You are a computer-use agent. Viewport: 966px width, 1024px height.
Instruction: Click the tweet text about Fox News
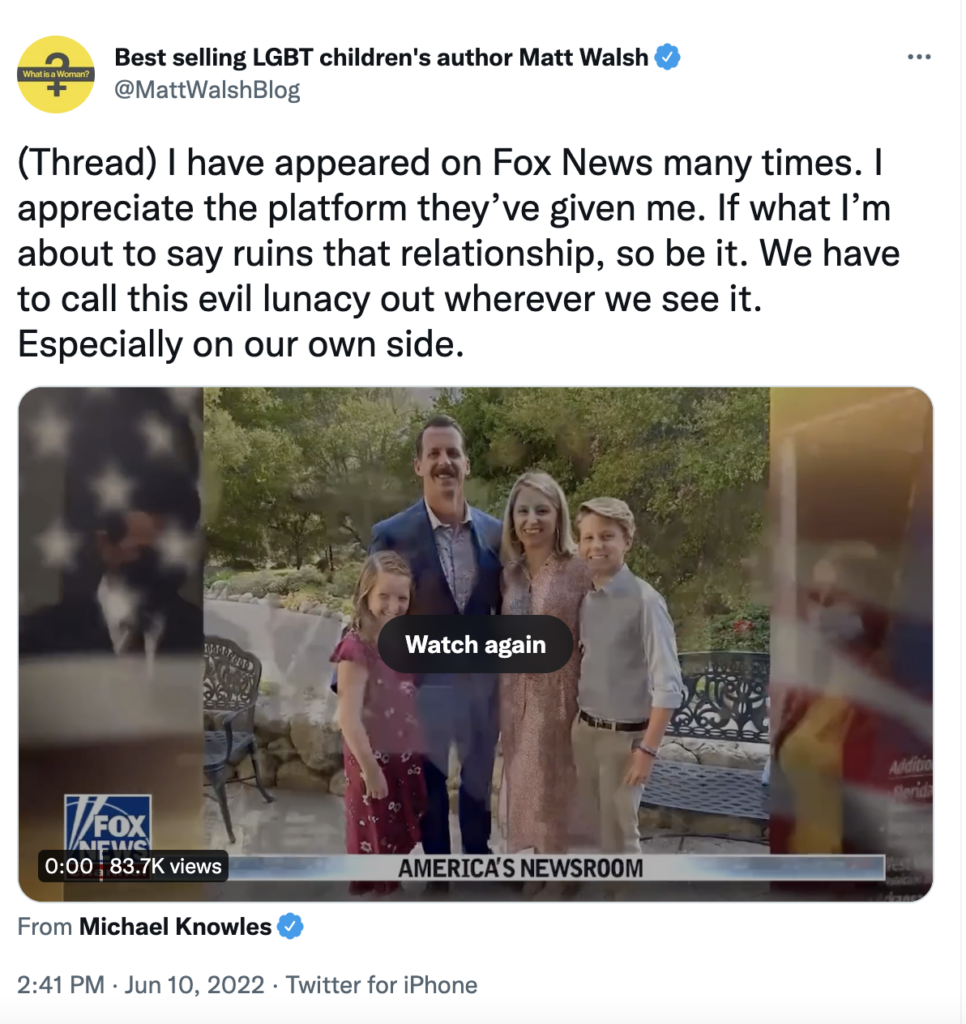[458, 253]
